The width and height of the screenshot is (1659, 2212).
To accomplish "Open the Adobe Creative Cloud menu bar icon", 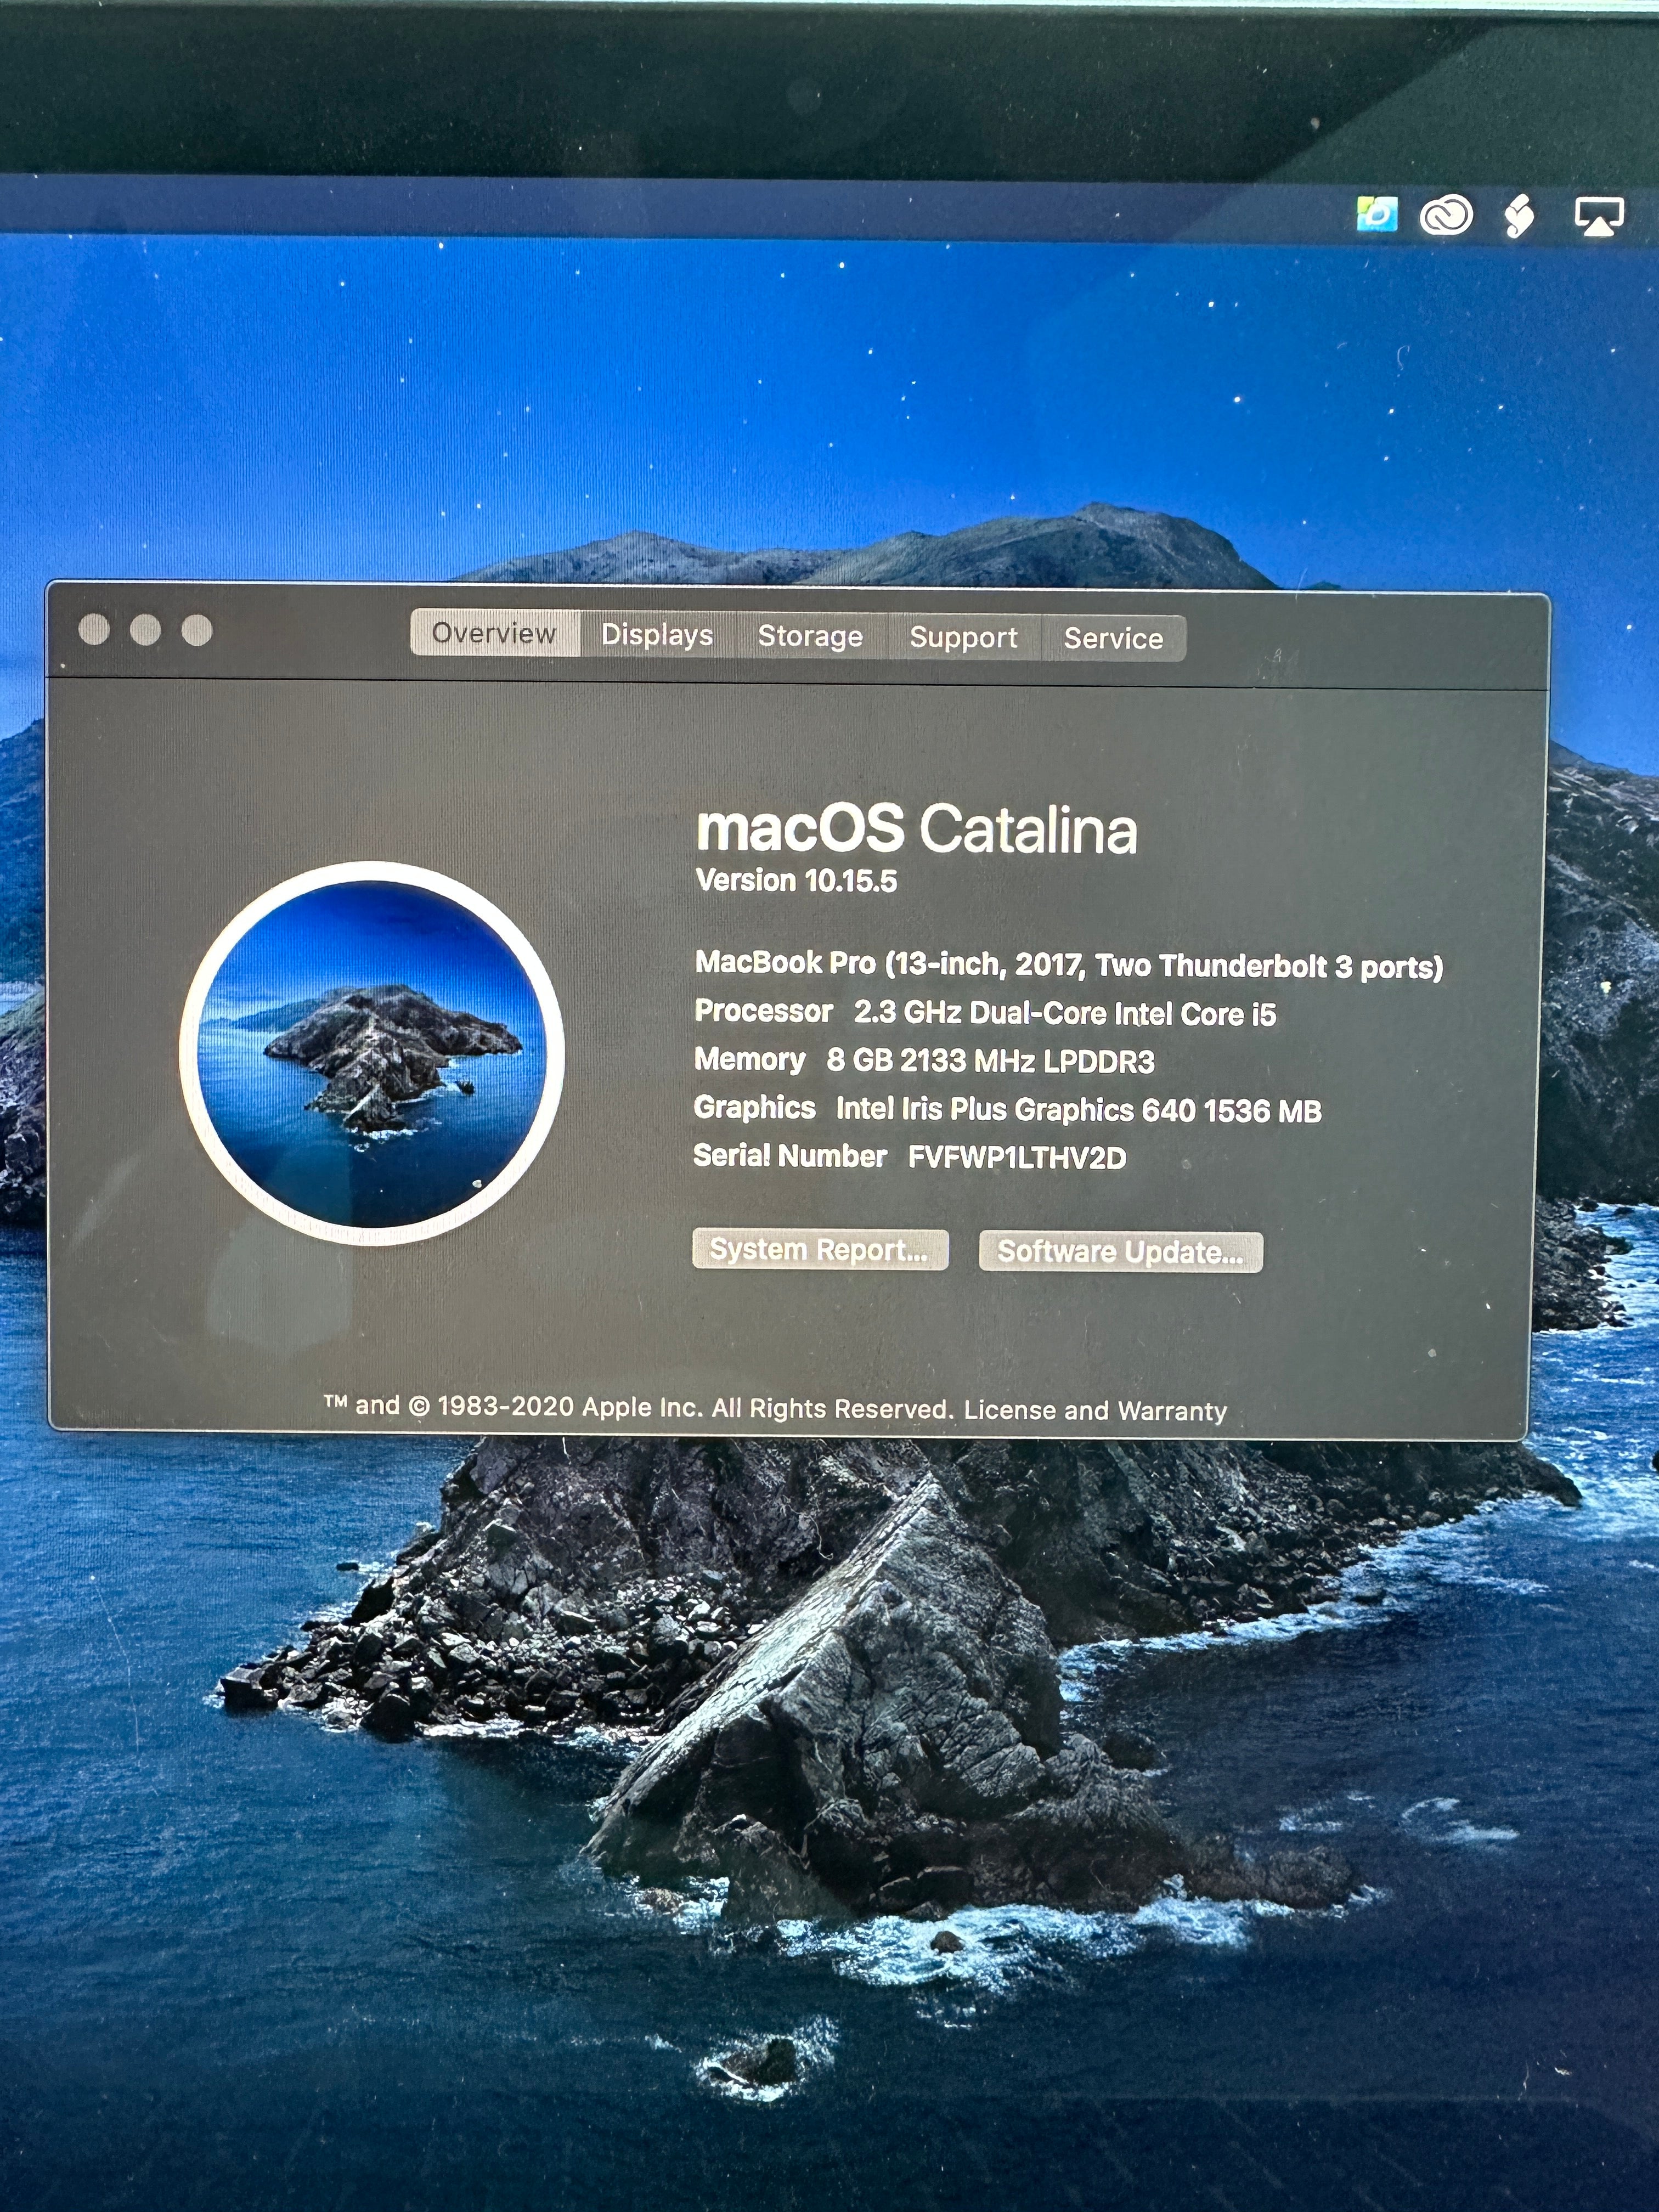I will 1446,215.
